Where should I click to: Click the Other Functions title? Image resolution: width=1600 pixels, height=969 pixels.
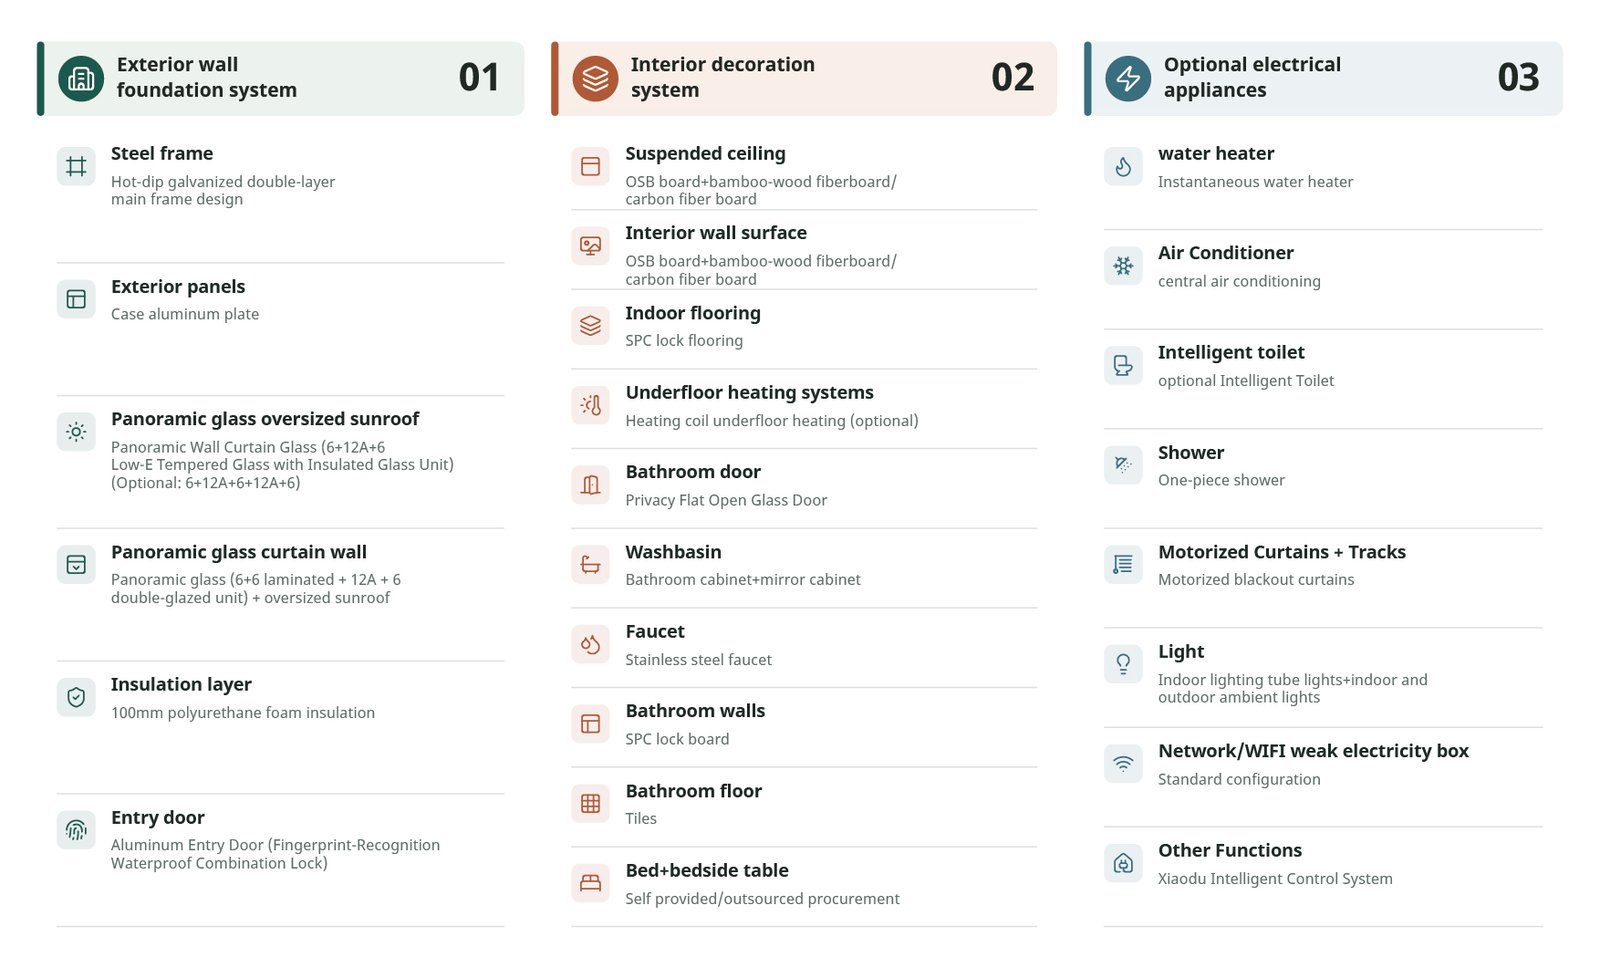pos(1230,850)
